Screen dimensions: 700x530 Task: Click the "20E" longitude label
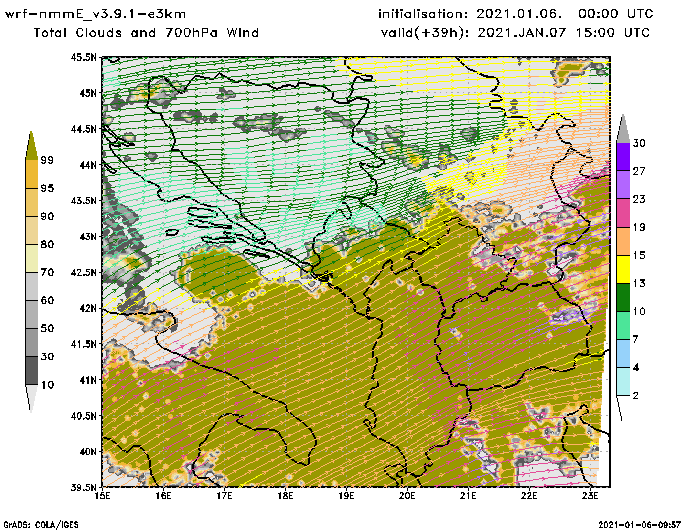(407, 496)
